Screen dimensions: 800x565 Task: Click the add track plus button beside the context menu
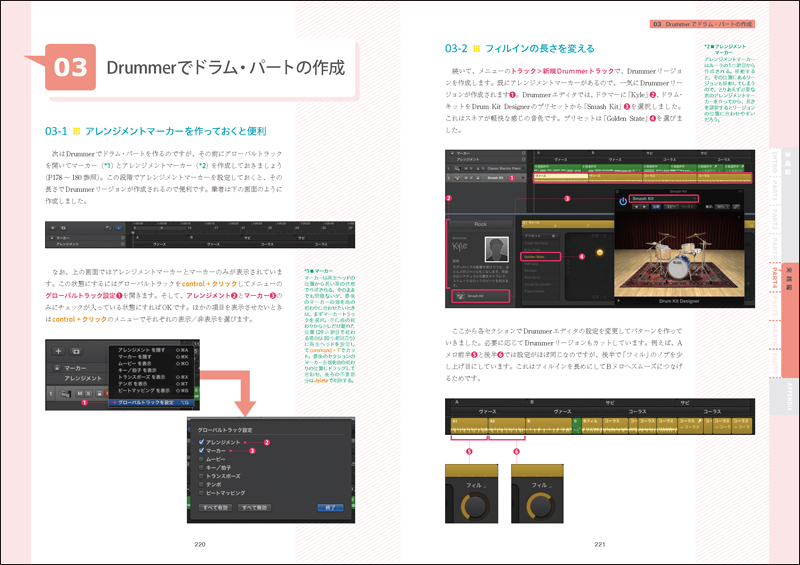point(58,351)
